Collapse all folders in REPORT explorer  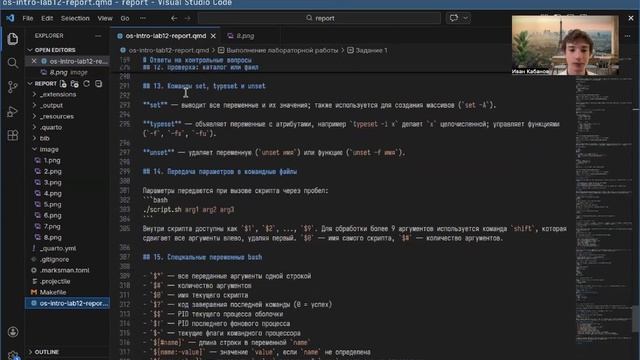tap(98, 84)
